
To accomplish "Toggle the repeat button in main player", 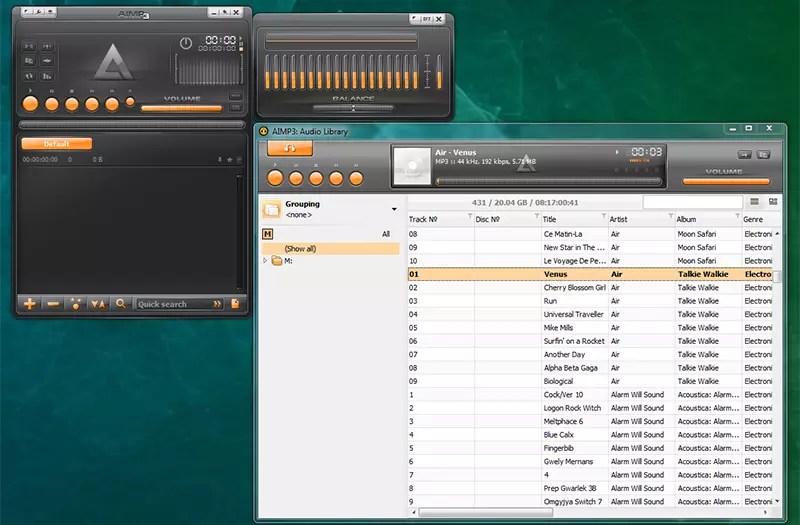I will point(29,76).
